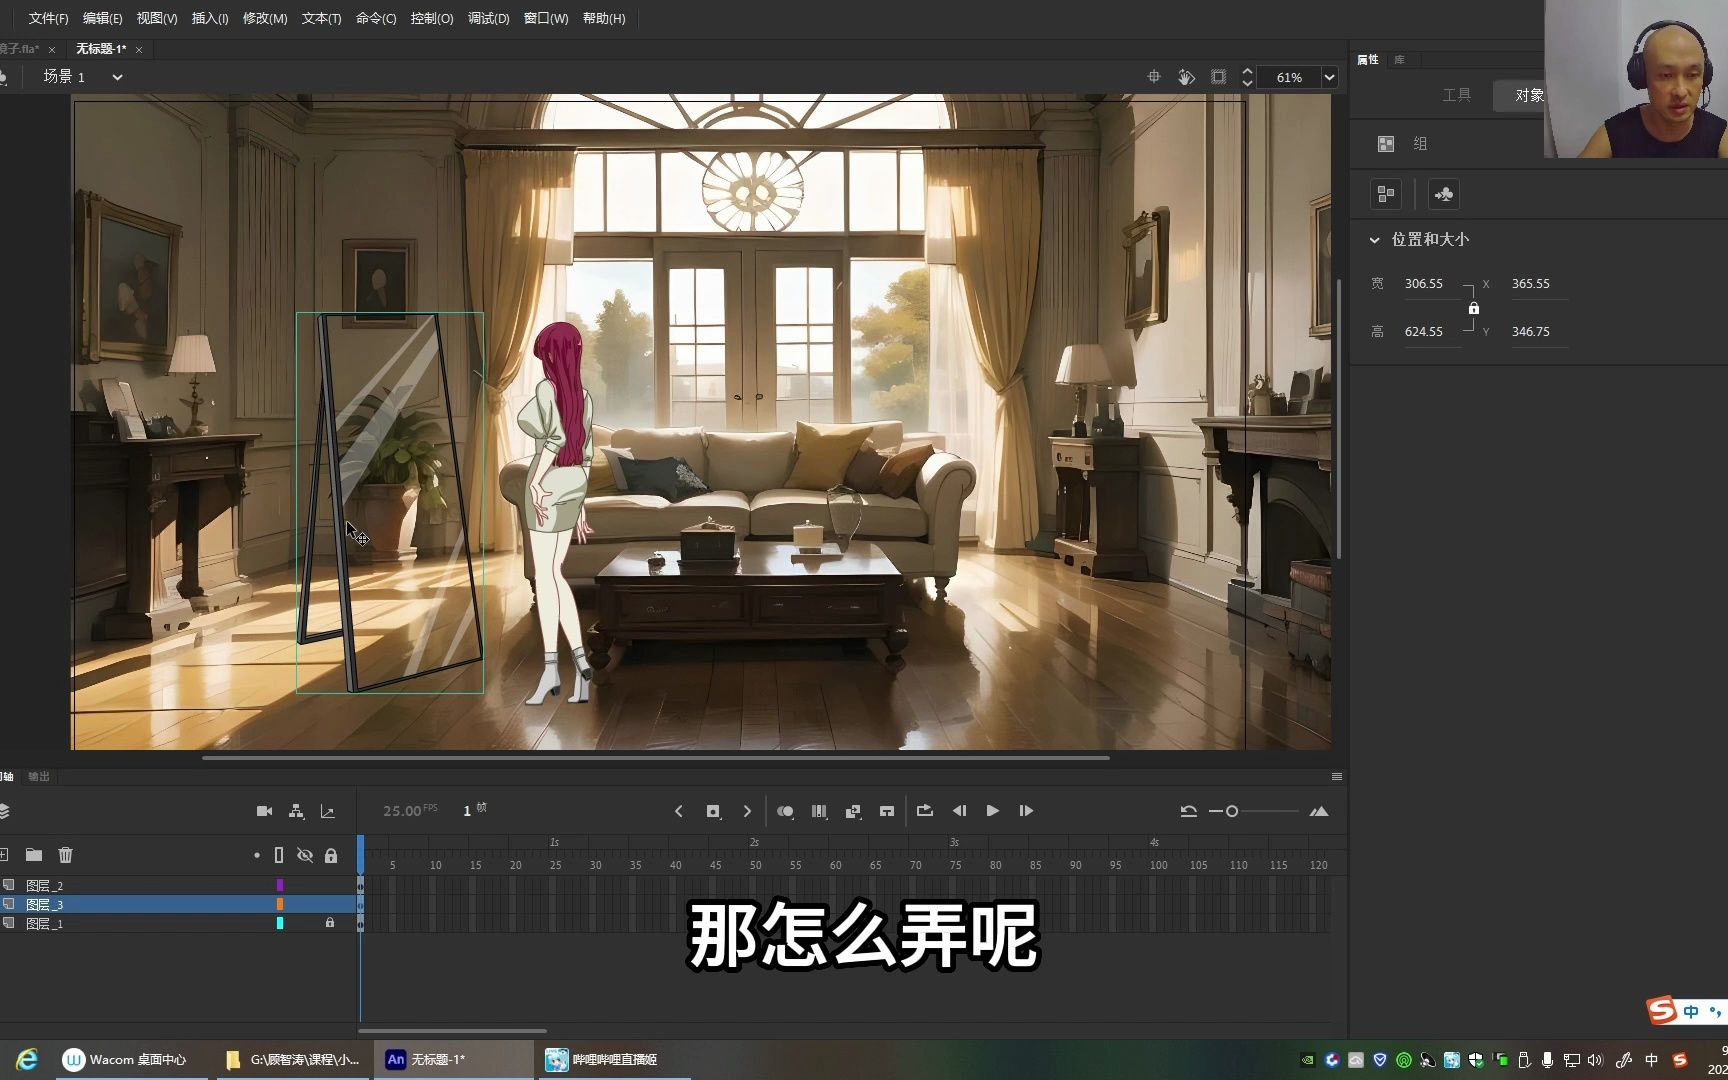Collapse the 位置和大小 section
The height and width of the screenshot is (1080, 1728).
coord(1374,240)
